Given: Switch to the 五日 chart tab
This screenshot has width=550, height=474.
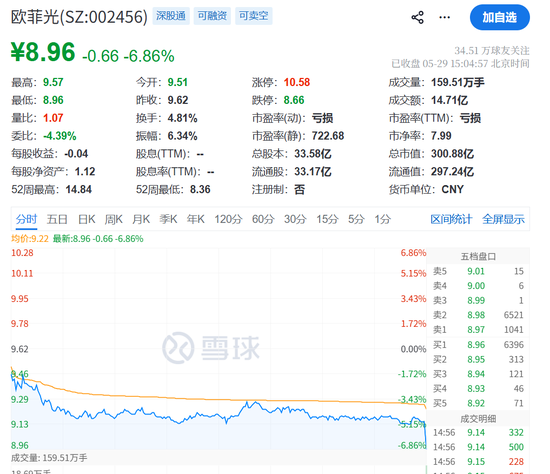Looking at the screenshot, I should point(57,220).
